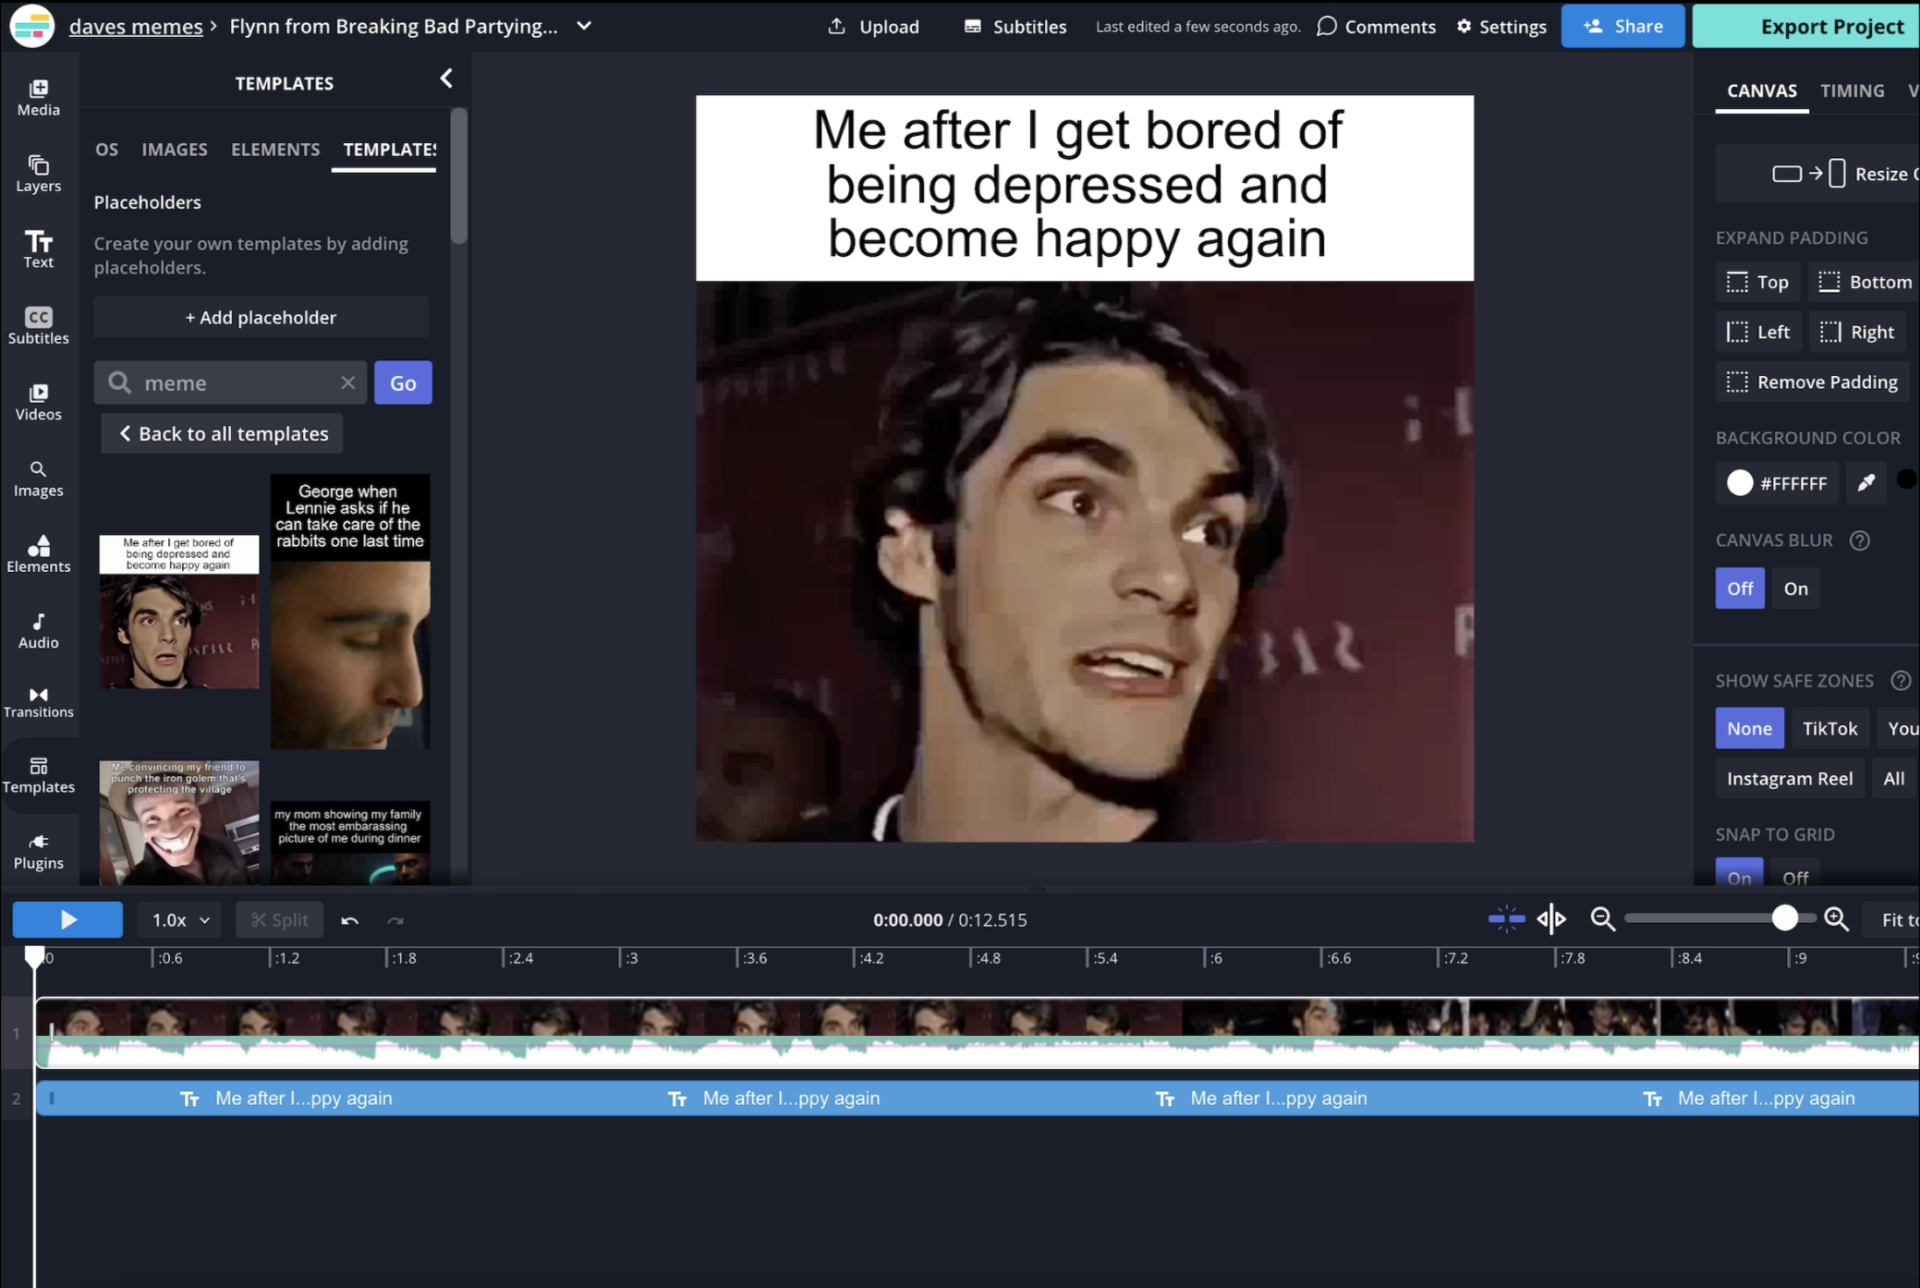The image size is (1920, 1288).
Task: Select TikTok safe zone
Action: click(1829, 728)
